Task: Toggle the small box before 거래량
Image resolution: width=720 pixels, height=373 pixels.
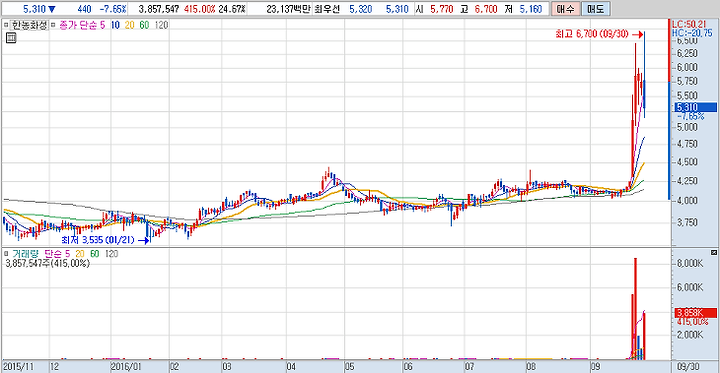Action: coord(6,254)
